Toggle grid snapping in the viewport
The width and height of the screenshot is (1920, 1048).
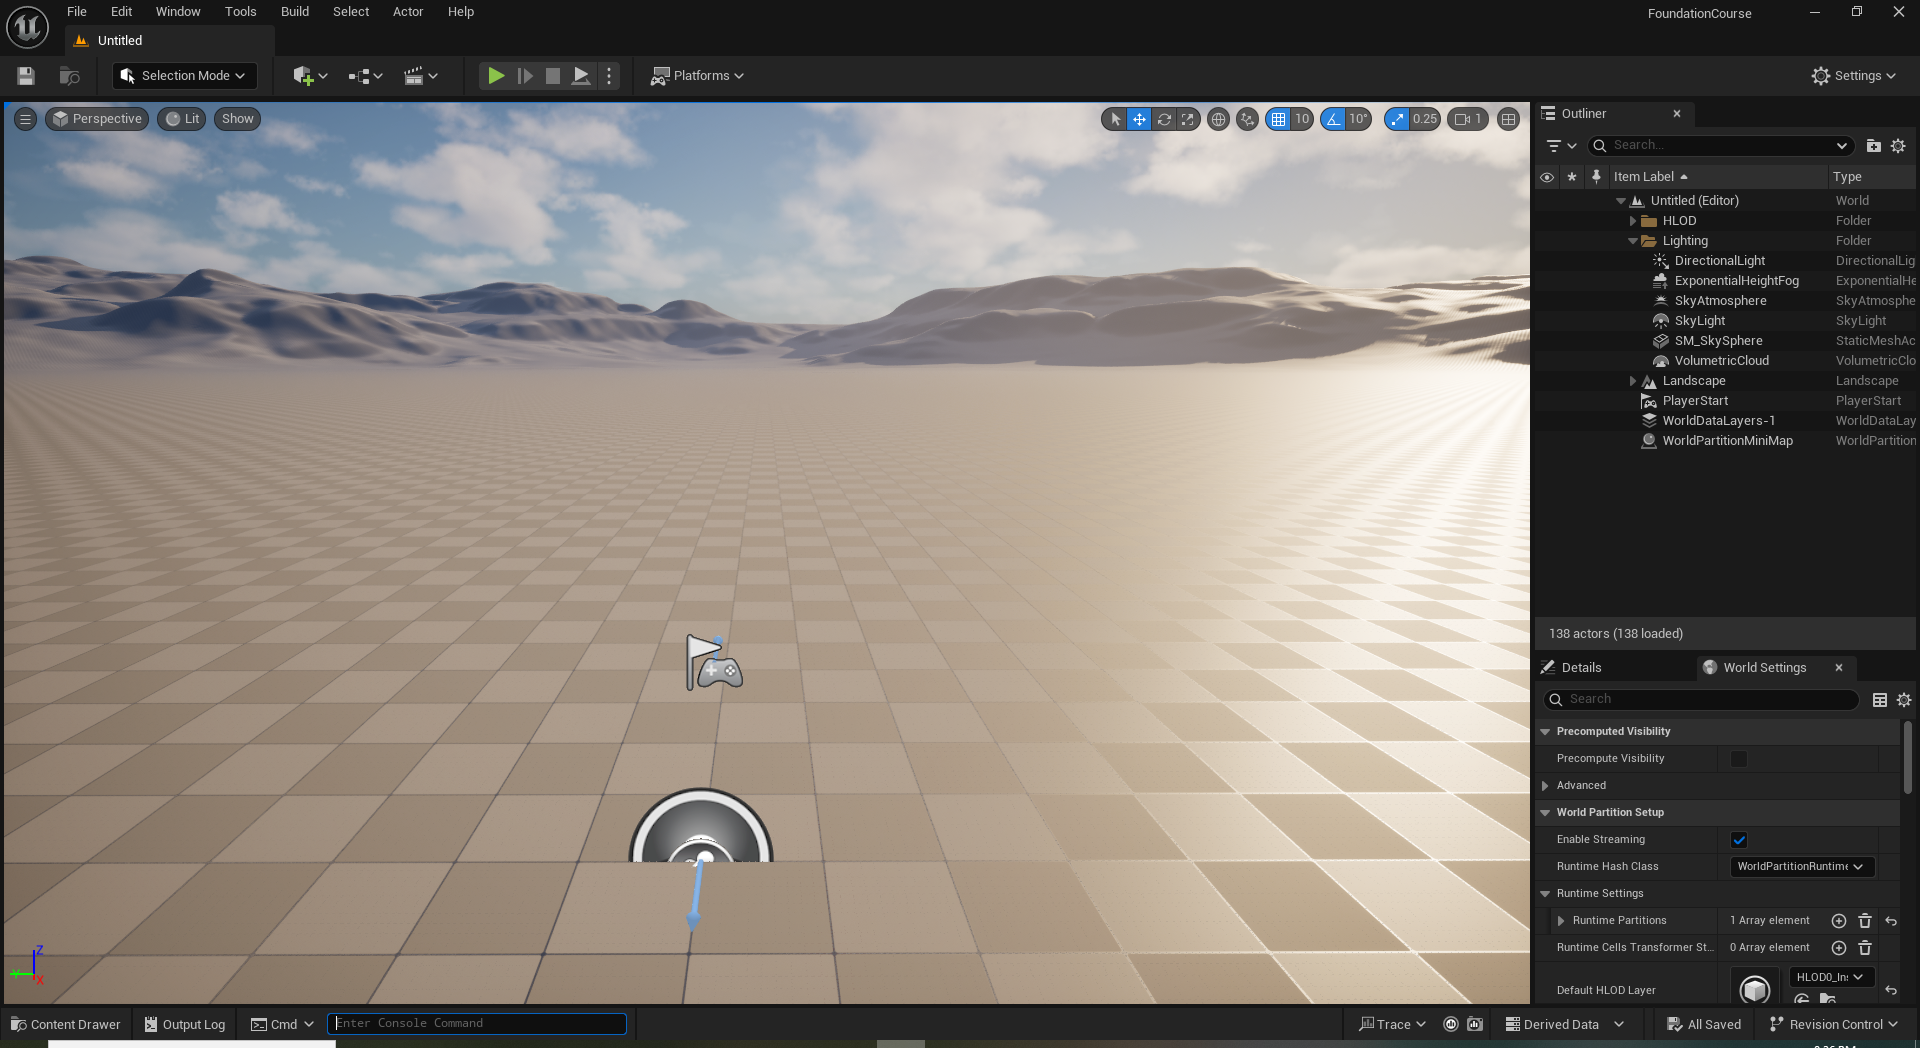(1278, 119)
